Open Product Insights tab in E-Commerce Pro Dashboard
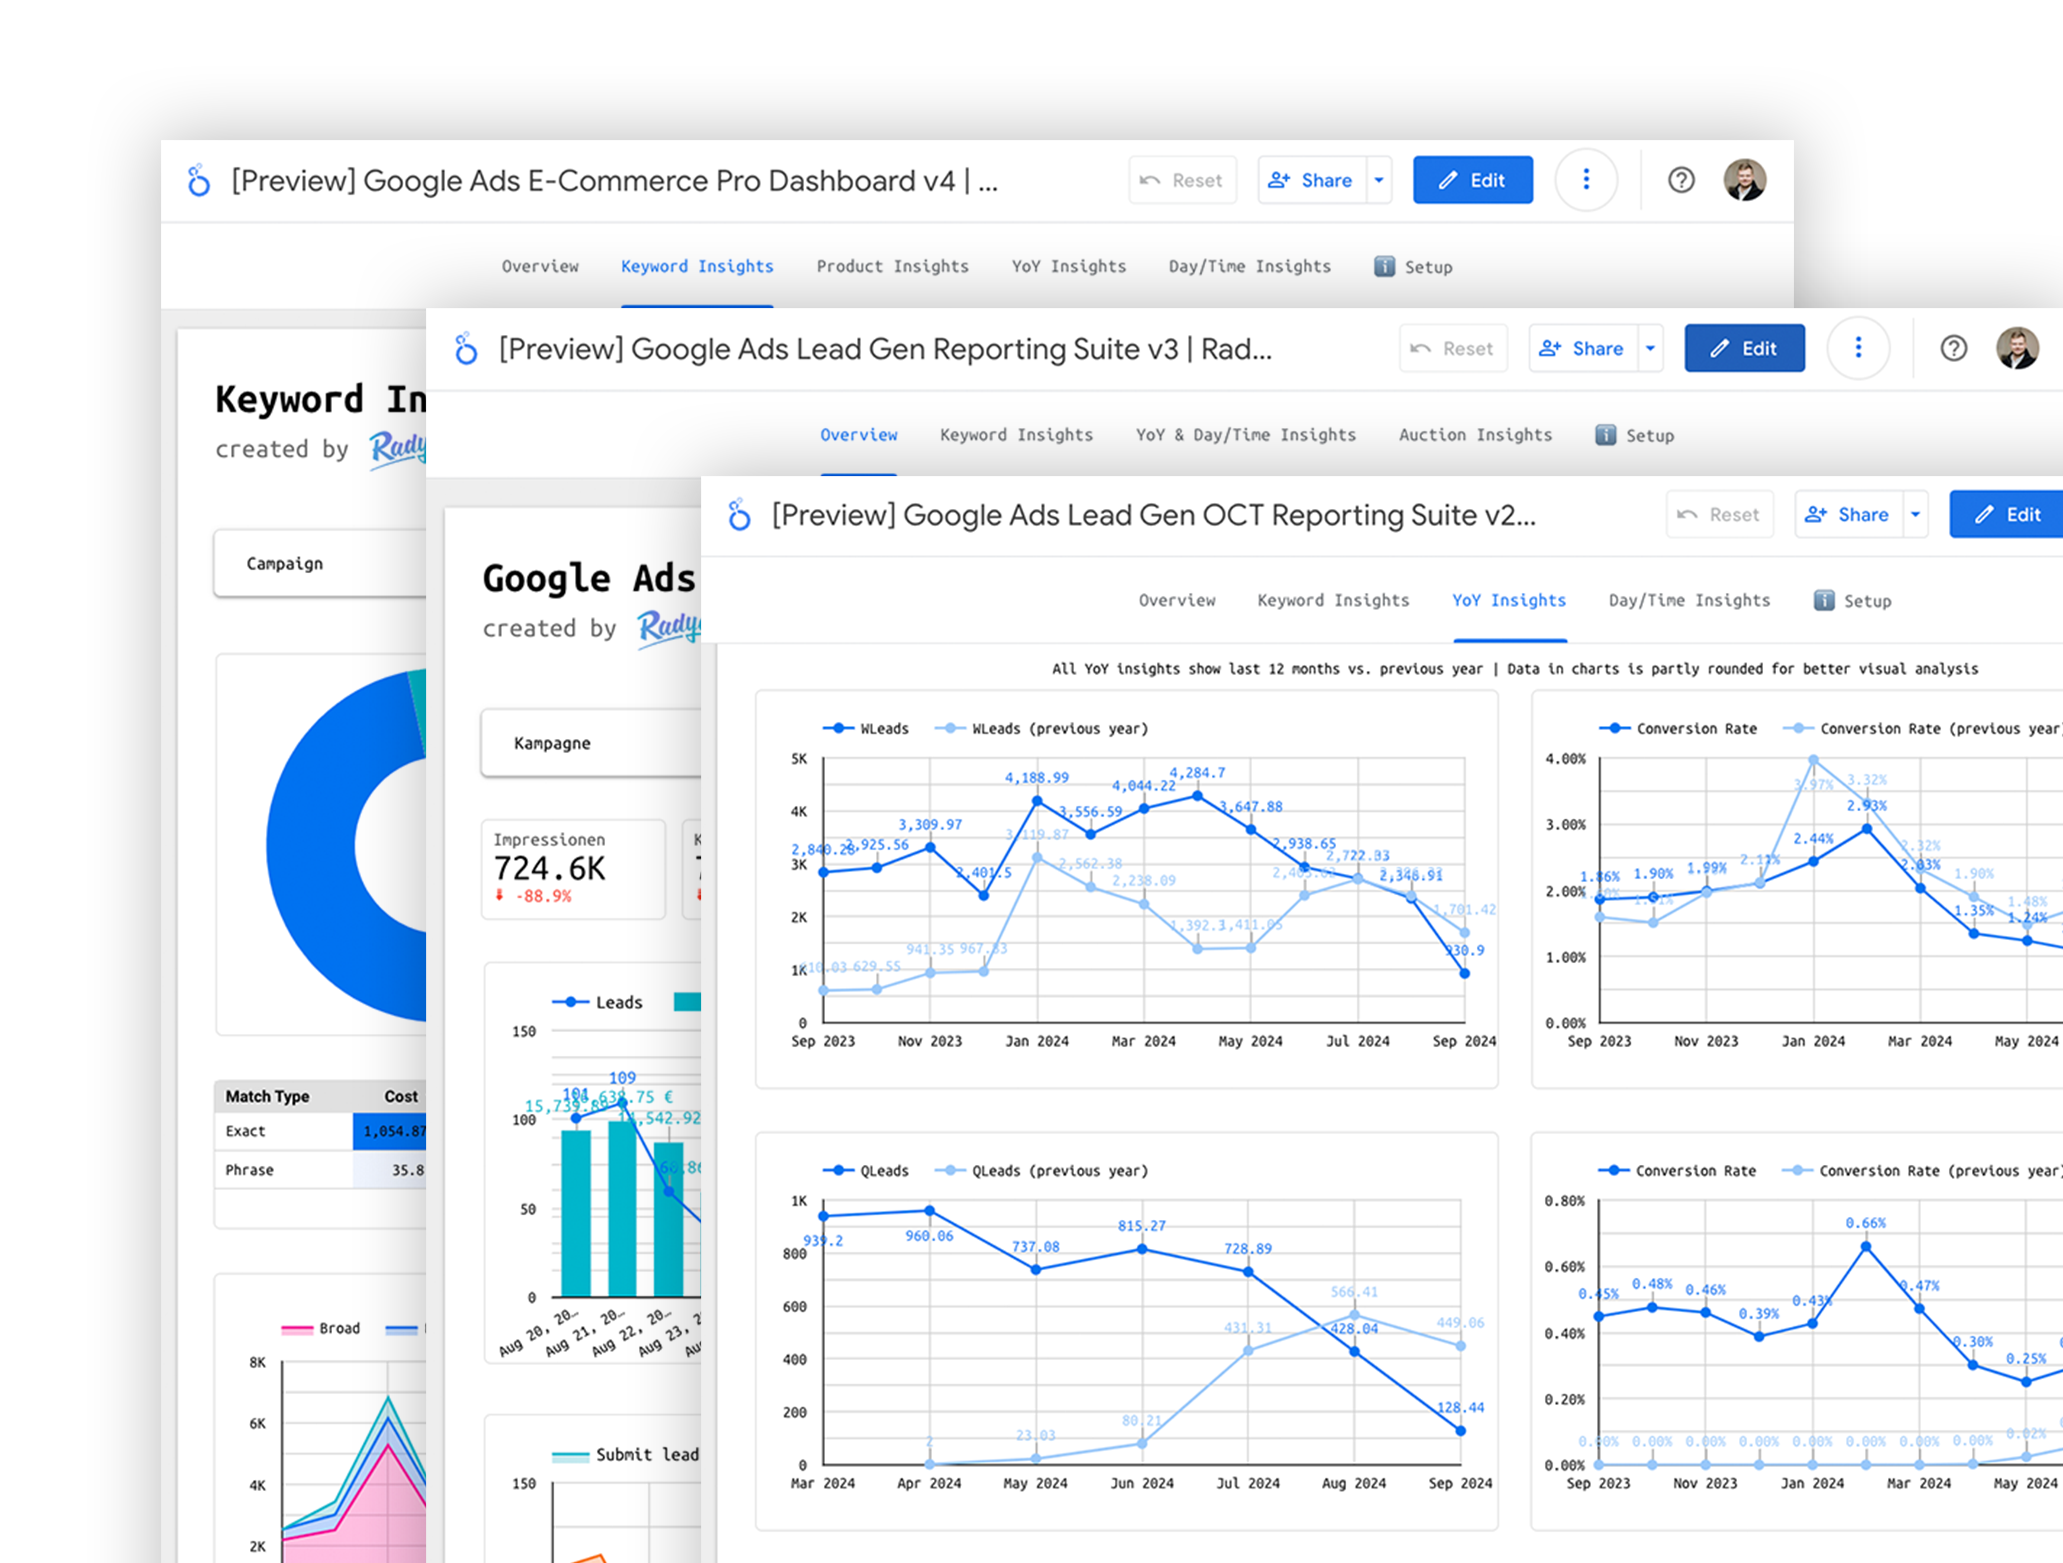This screenshot has width=2063, height=1563. tap(892, 266)
